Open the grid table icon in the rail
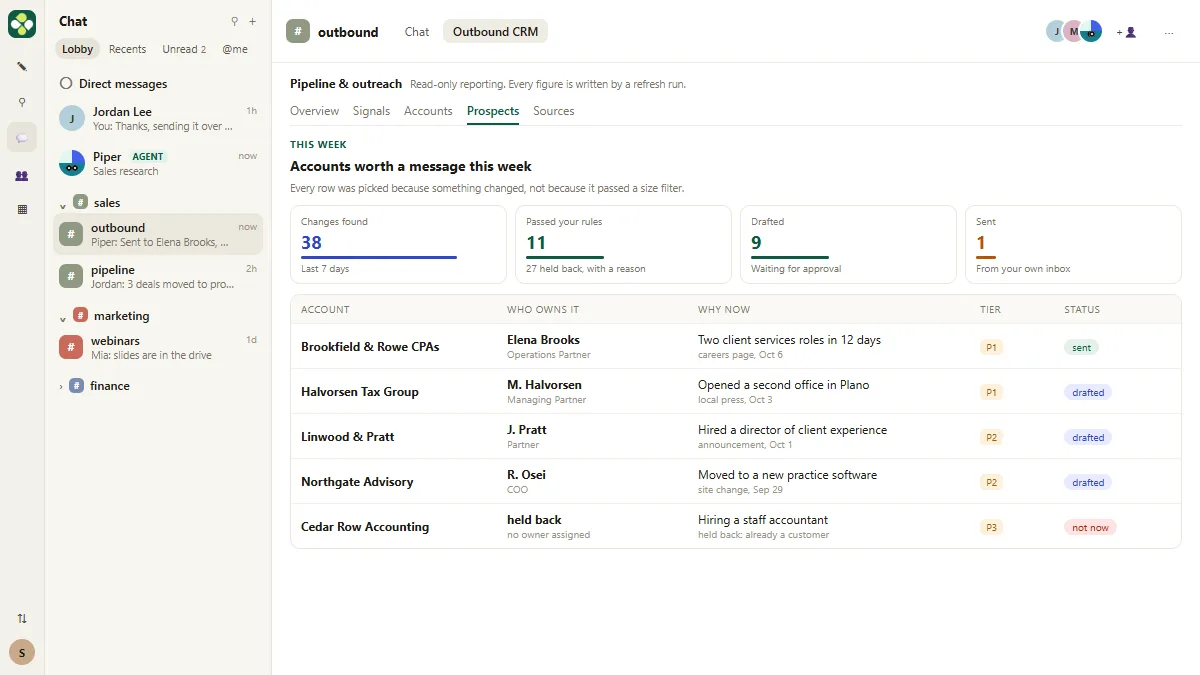This screenshot has width=1200, height=675. point(22,210)
